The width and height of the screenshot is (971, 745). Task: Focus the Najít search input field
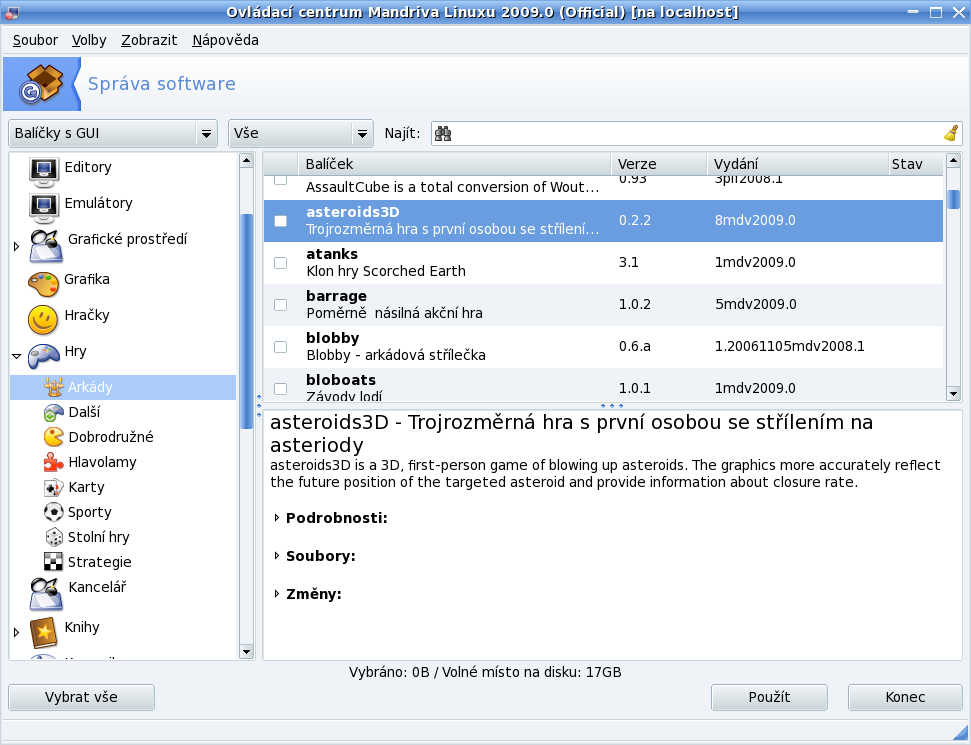coord(697,134)
